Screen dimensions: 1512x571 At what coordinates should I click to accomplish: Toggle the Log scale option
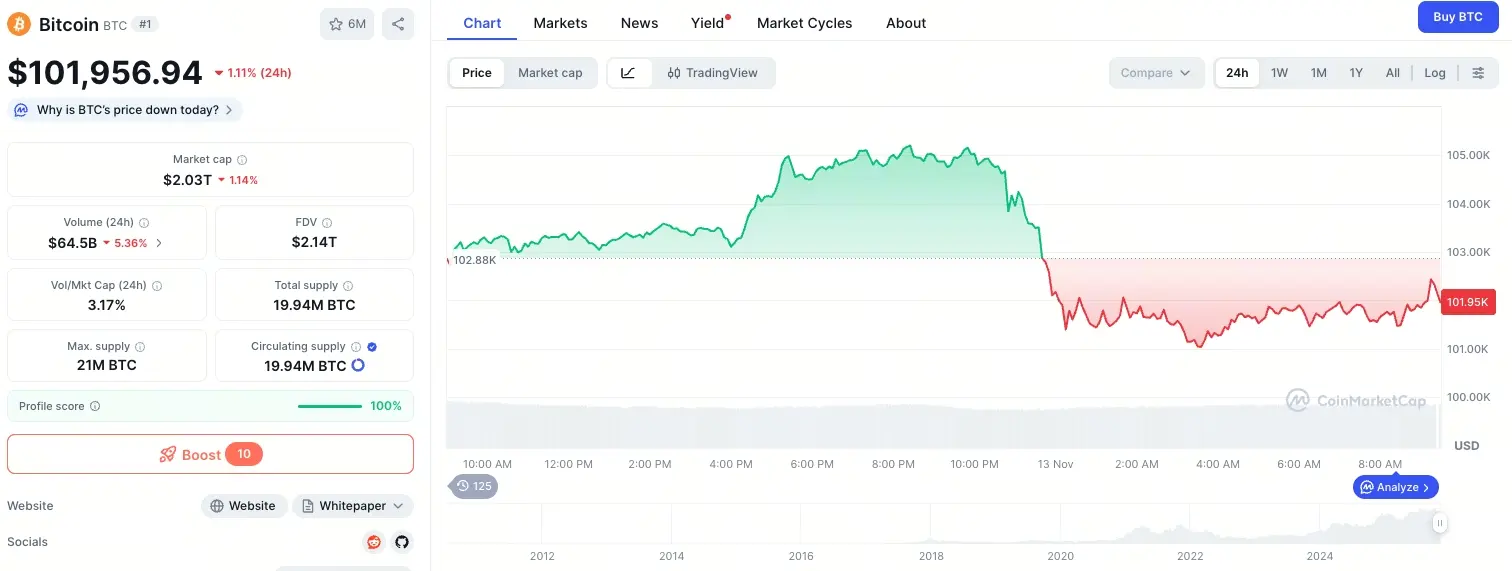click(x=1435, y=73)
